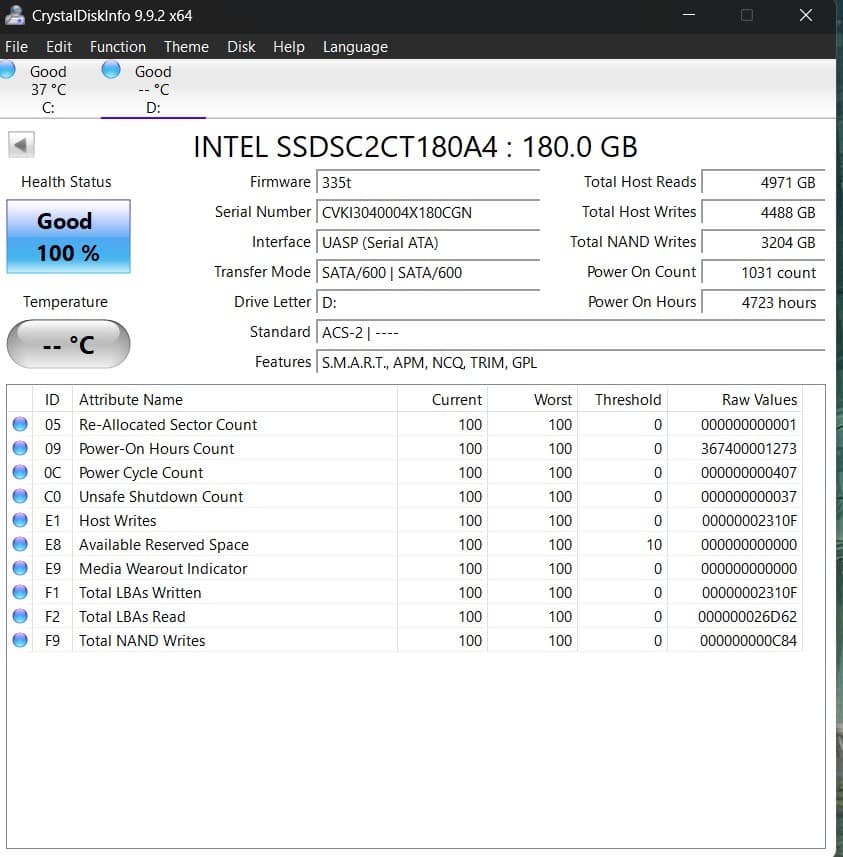This screenshot has height=857, width=843.
Task: Click the Threshold column header
Action: click(622, 400)
